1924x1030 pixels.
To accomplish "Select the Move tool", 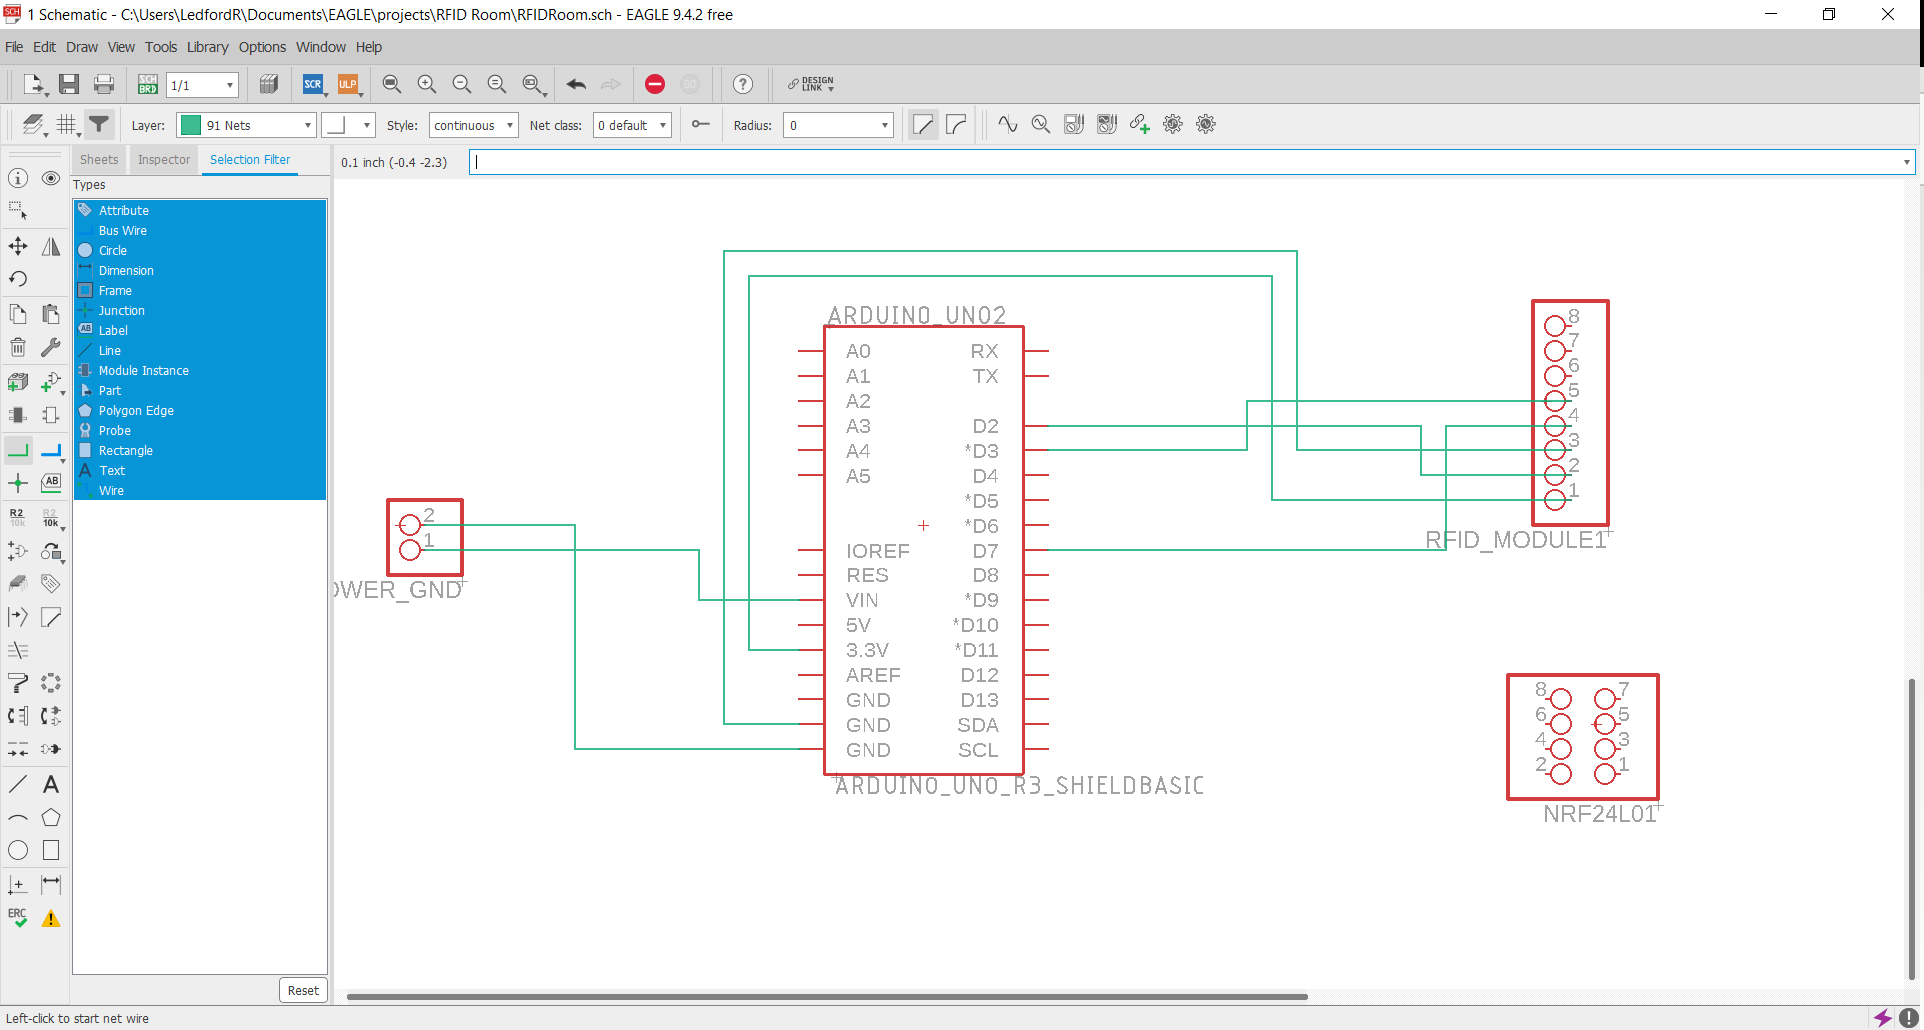I will click(x=17, y=246).
